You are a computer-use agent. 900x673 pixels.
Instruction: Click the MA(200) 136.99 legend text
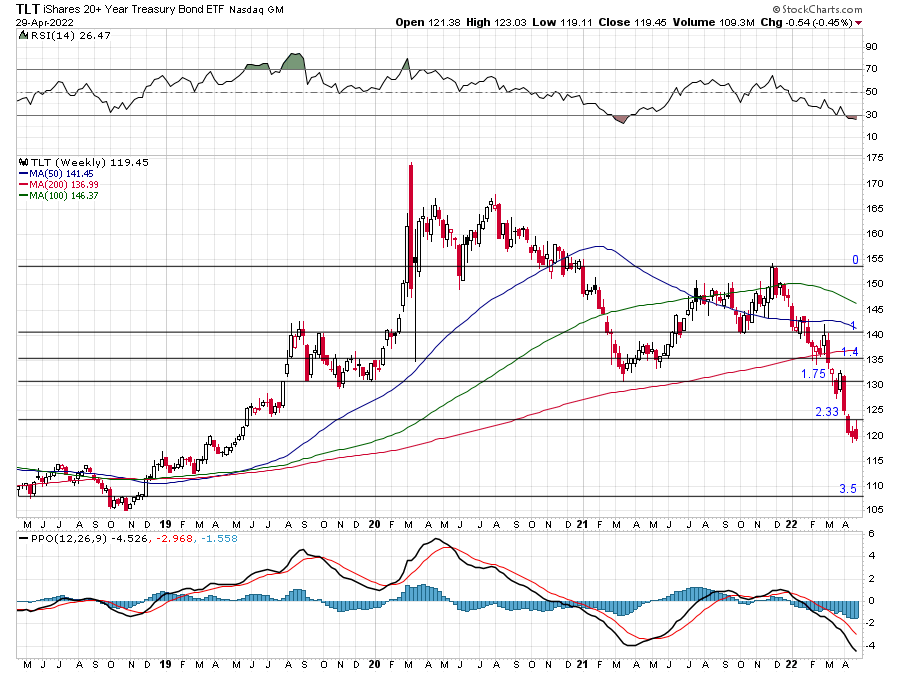coord(64,185)
